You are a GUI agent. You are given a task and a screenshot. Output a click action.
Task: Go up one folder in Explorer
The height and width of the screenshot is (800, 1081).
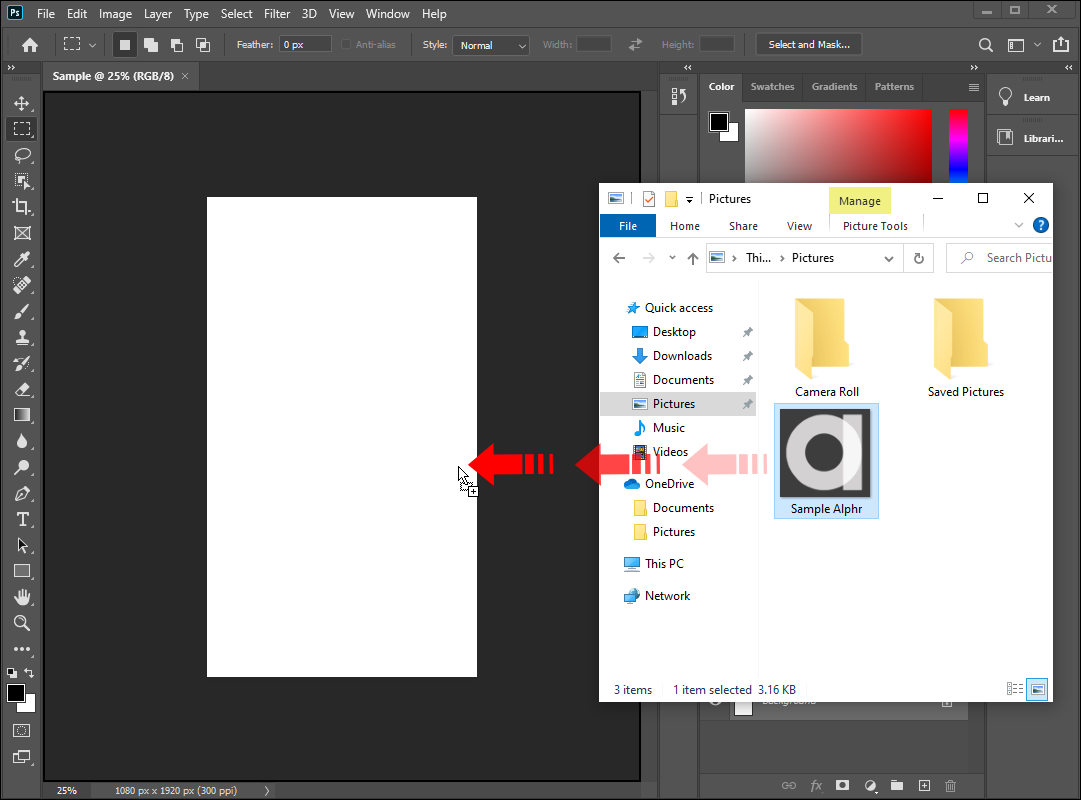click(692, 258)
